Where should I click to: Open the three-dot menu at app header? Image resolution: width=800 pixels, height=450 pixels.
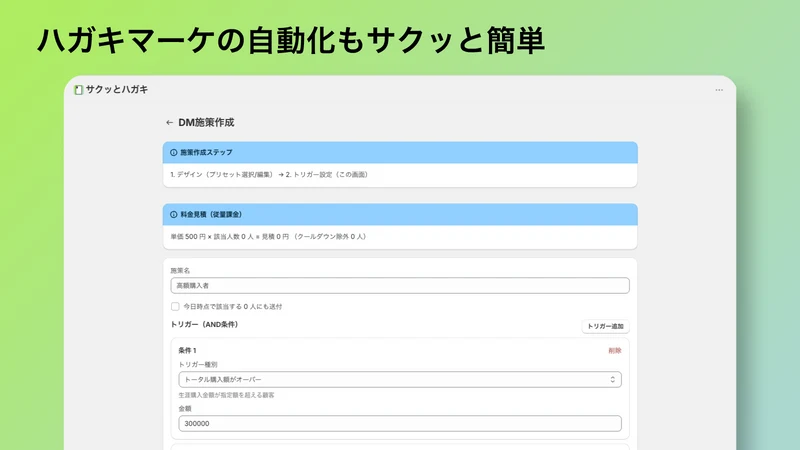(x=719, y=90)
